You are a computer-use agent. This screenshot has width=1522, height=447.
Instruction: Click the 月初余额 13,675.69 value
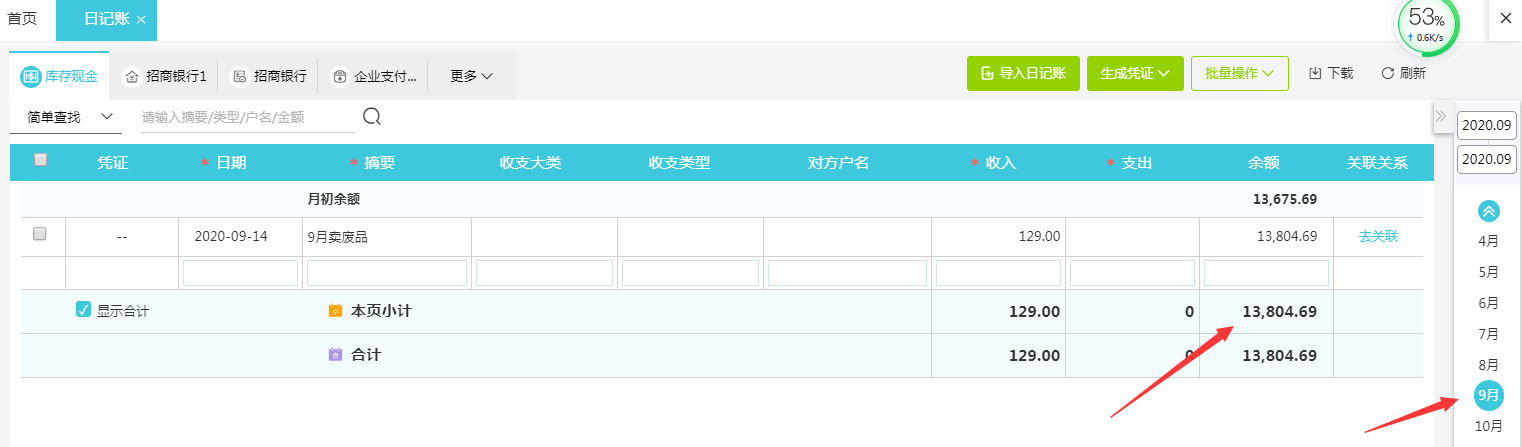tap(1284, 199)
